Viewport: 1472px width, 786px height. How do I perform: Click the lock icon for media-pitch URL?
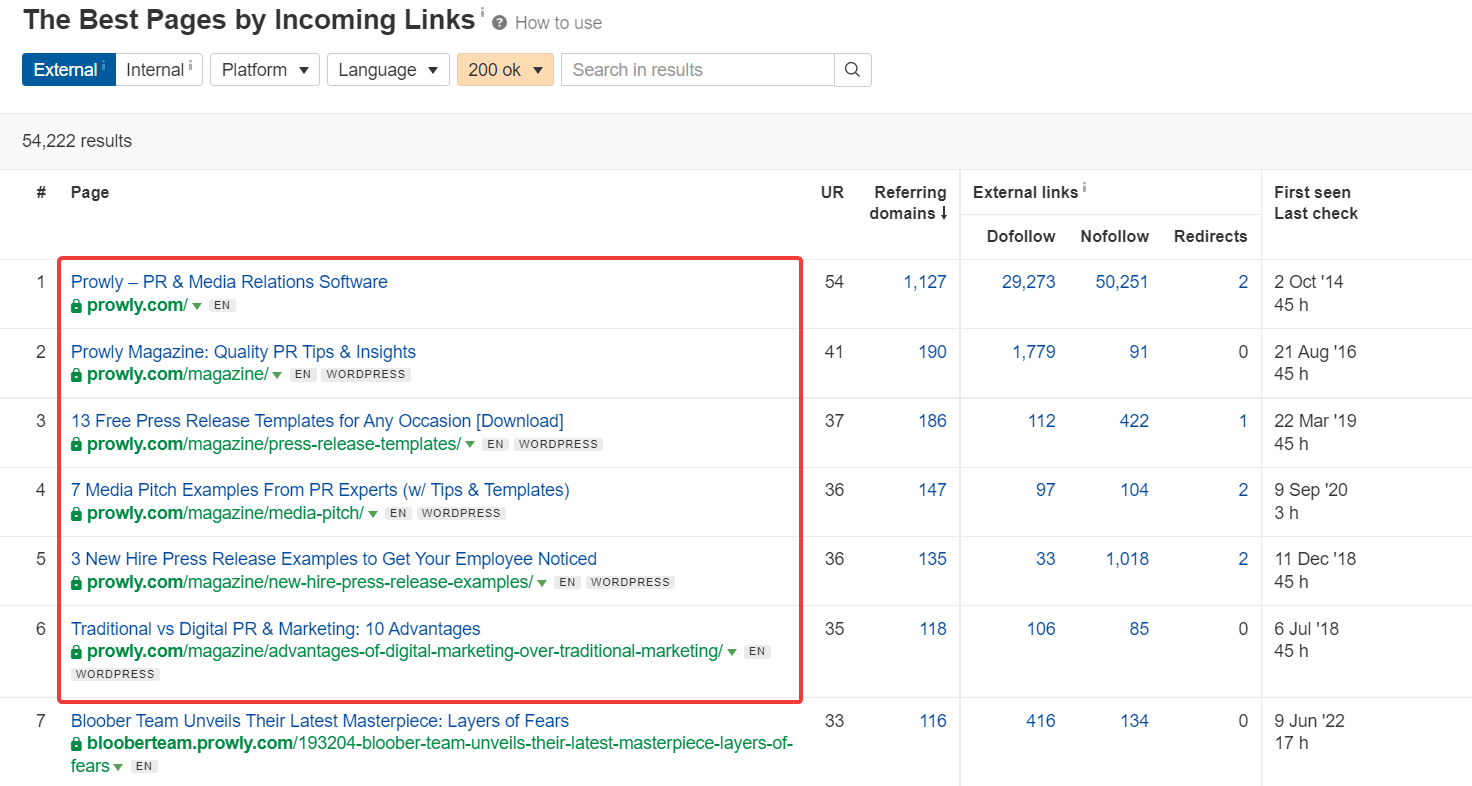coord(76,513)
